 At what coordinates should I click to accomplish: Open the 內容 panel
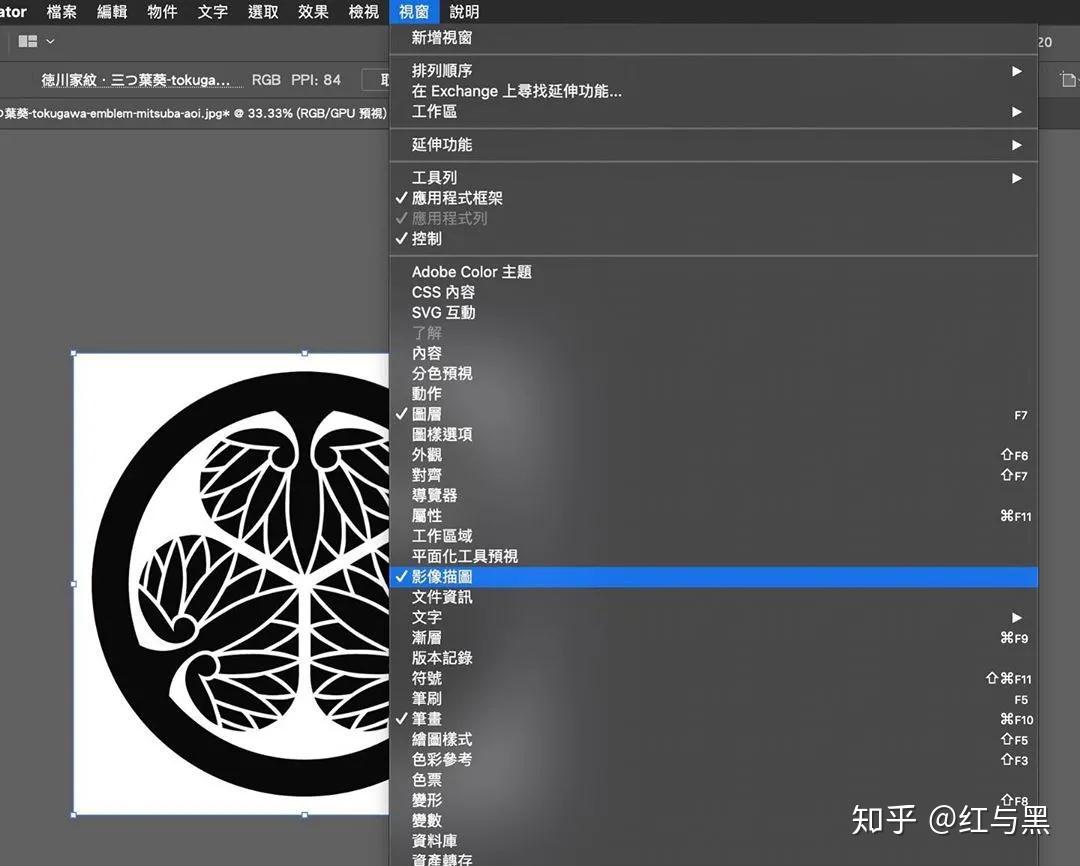(714, 353)
